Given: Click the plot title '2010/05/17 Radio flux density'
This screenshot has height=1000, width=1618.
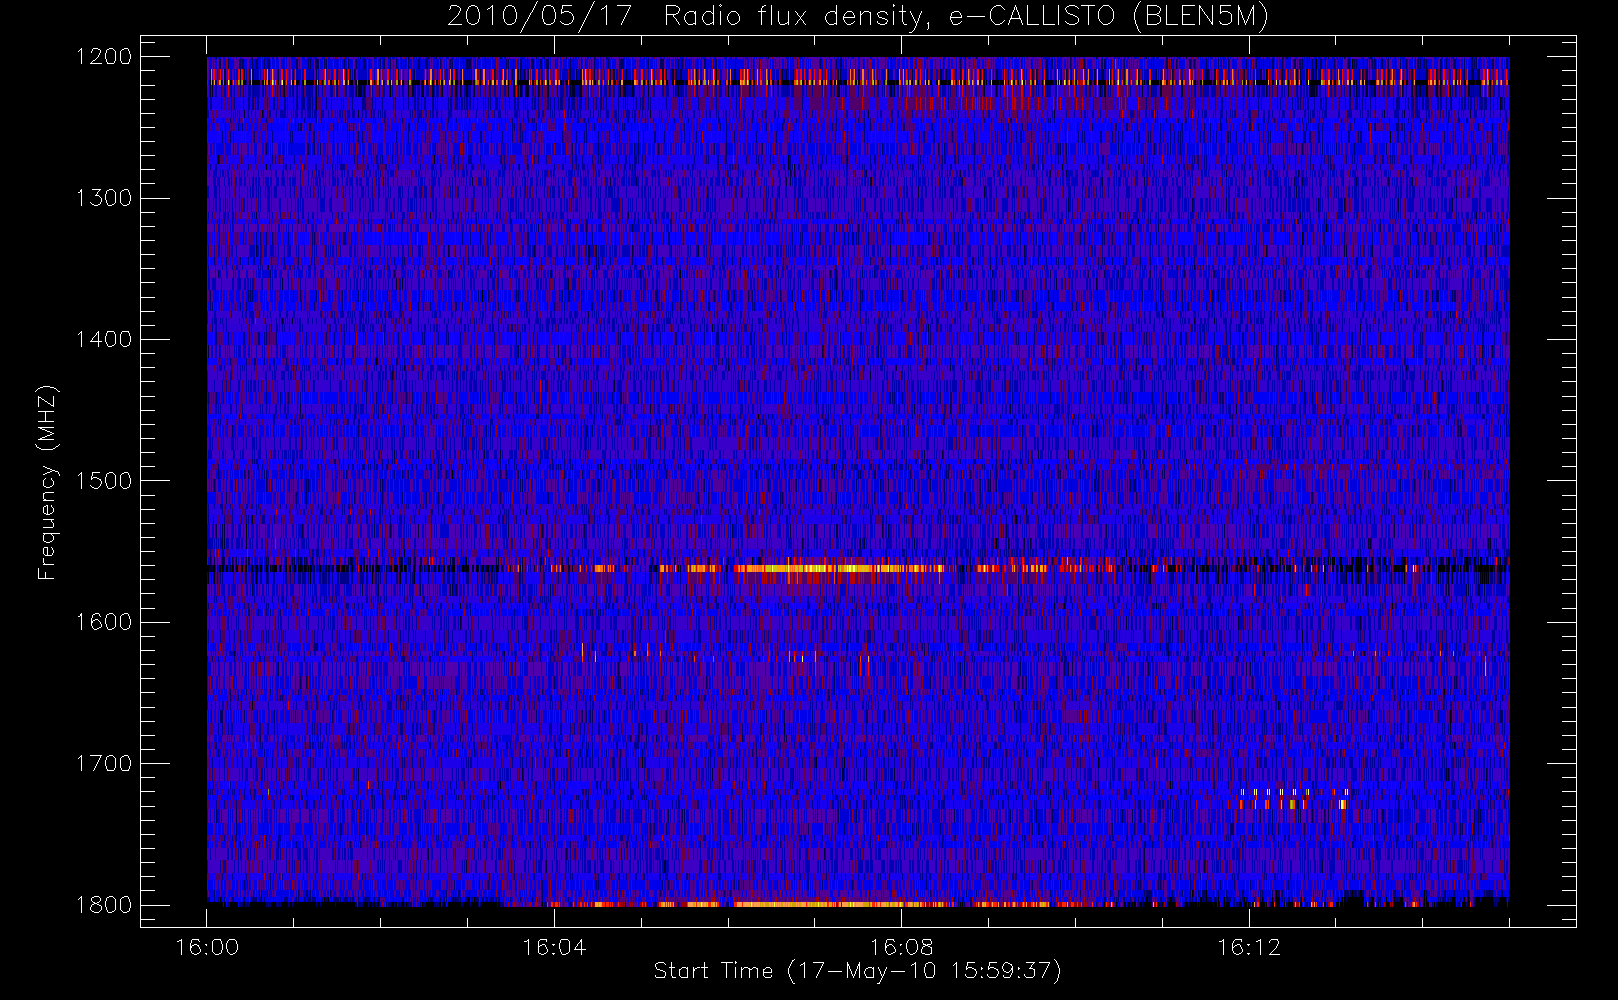Looking at the screenshot, I should point(858,17).
